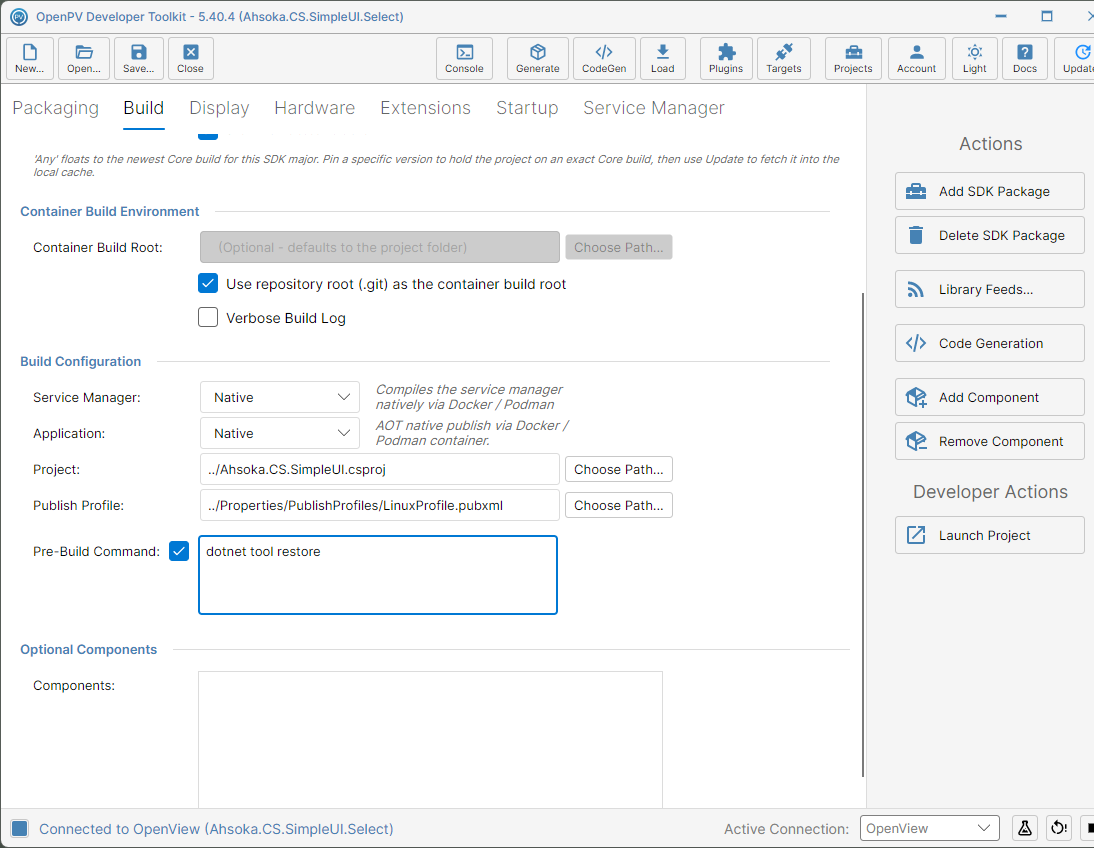Click the New project toolbar icon

click(x=30, y=58)
